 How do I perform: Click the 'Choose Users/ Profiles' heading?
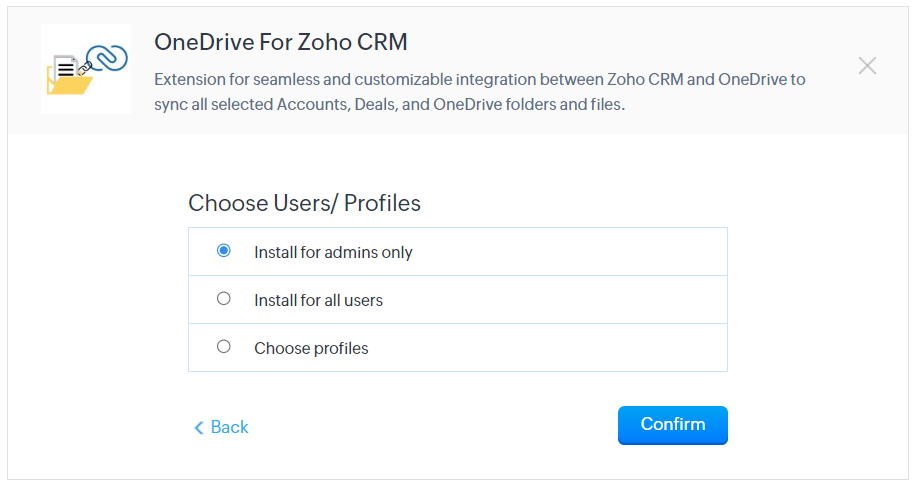[x=304, y=203]
